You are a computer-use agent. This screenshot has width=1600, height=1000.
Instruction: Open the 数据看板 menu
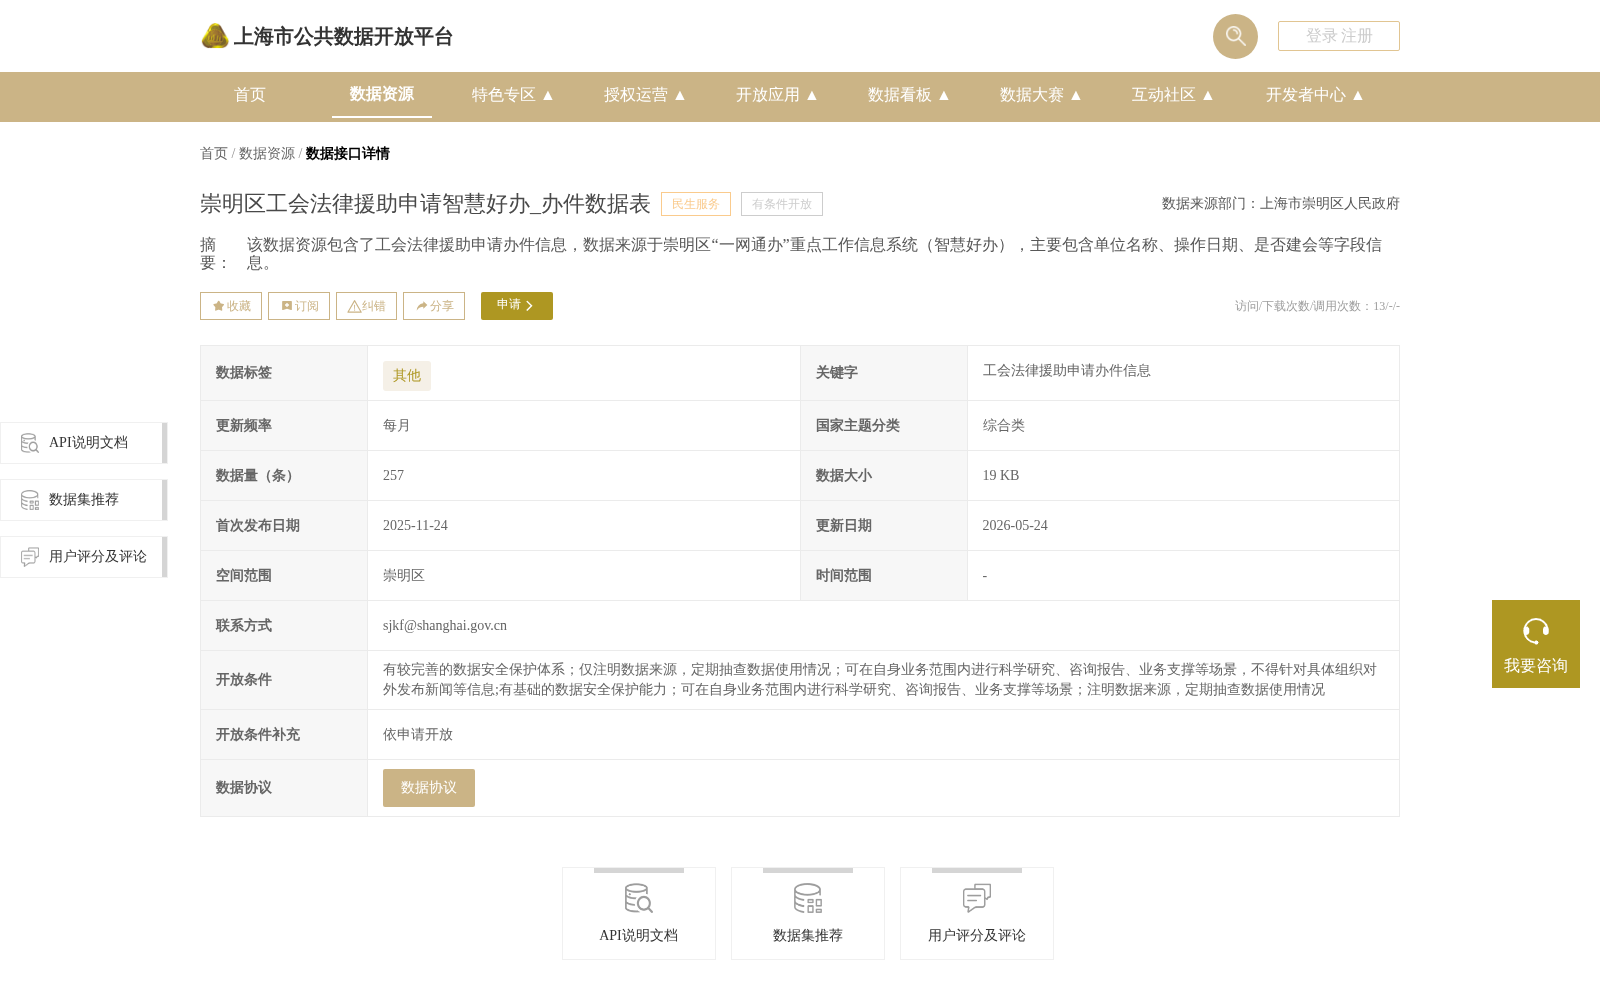click(908, 95)
